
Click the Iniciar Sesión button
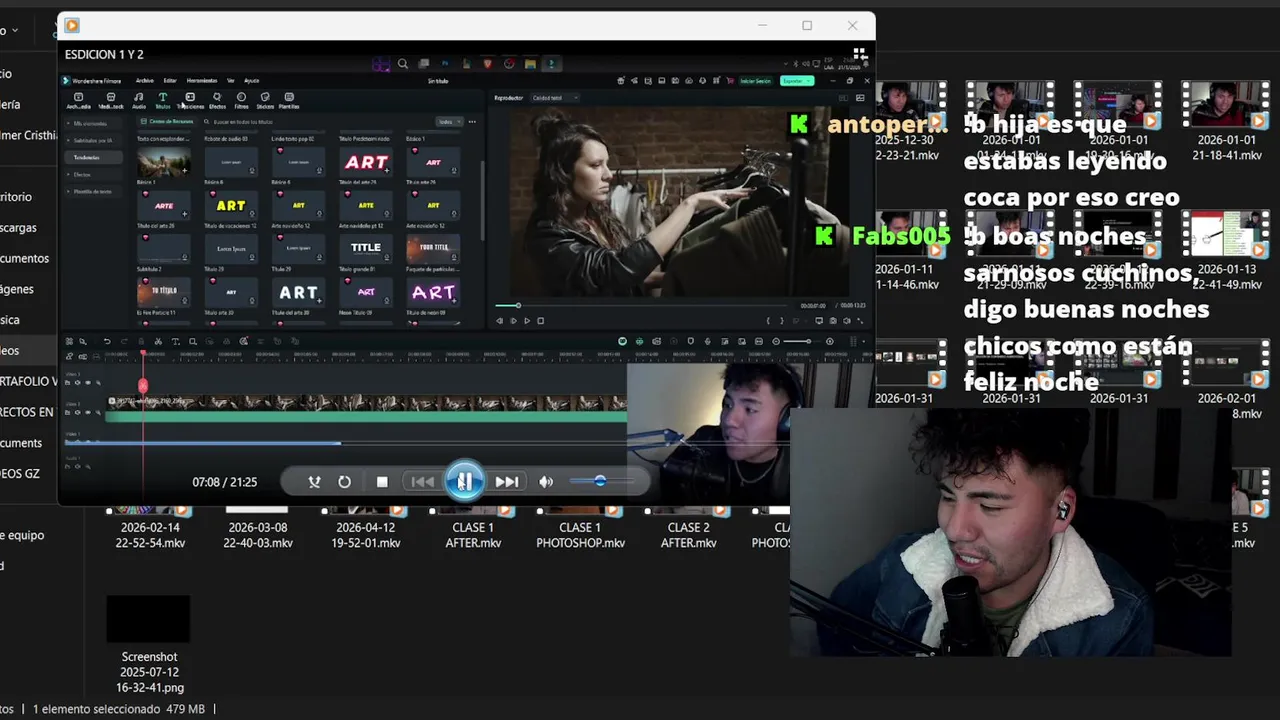[x=756, y=81]
